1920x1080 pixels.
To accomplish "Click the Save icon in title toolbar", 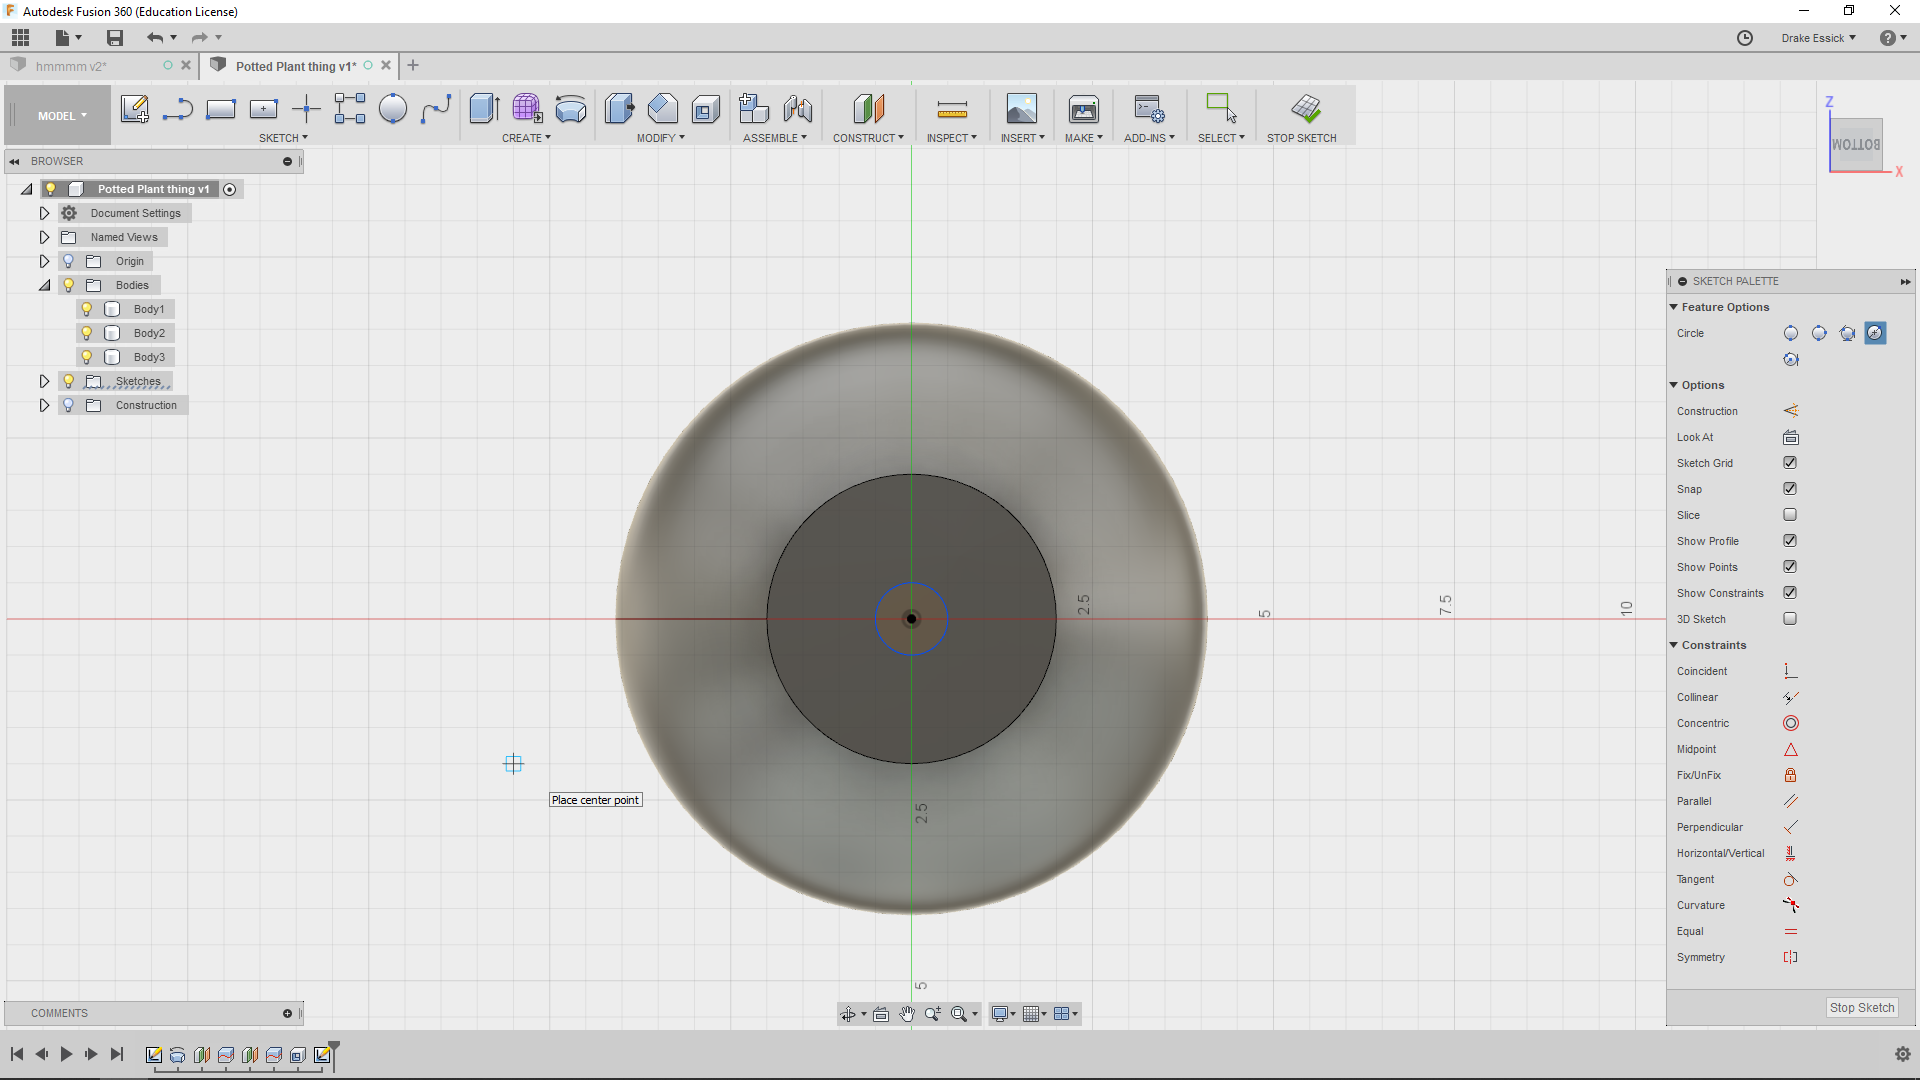I will (115, 38).
